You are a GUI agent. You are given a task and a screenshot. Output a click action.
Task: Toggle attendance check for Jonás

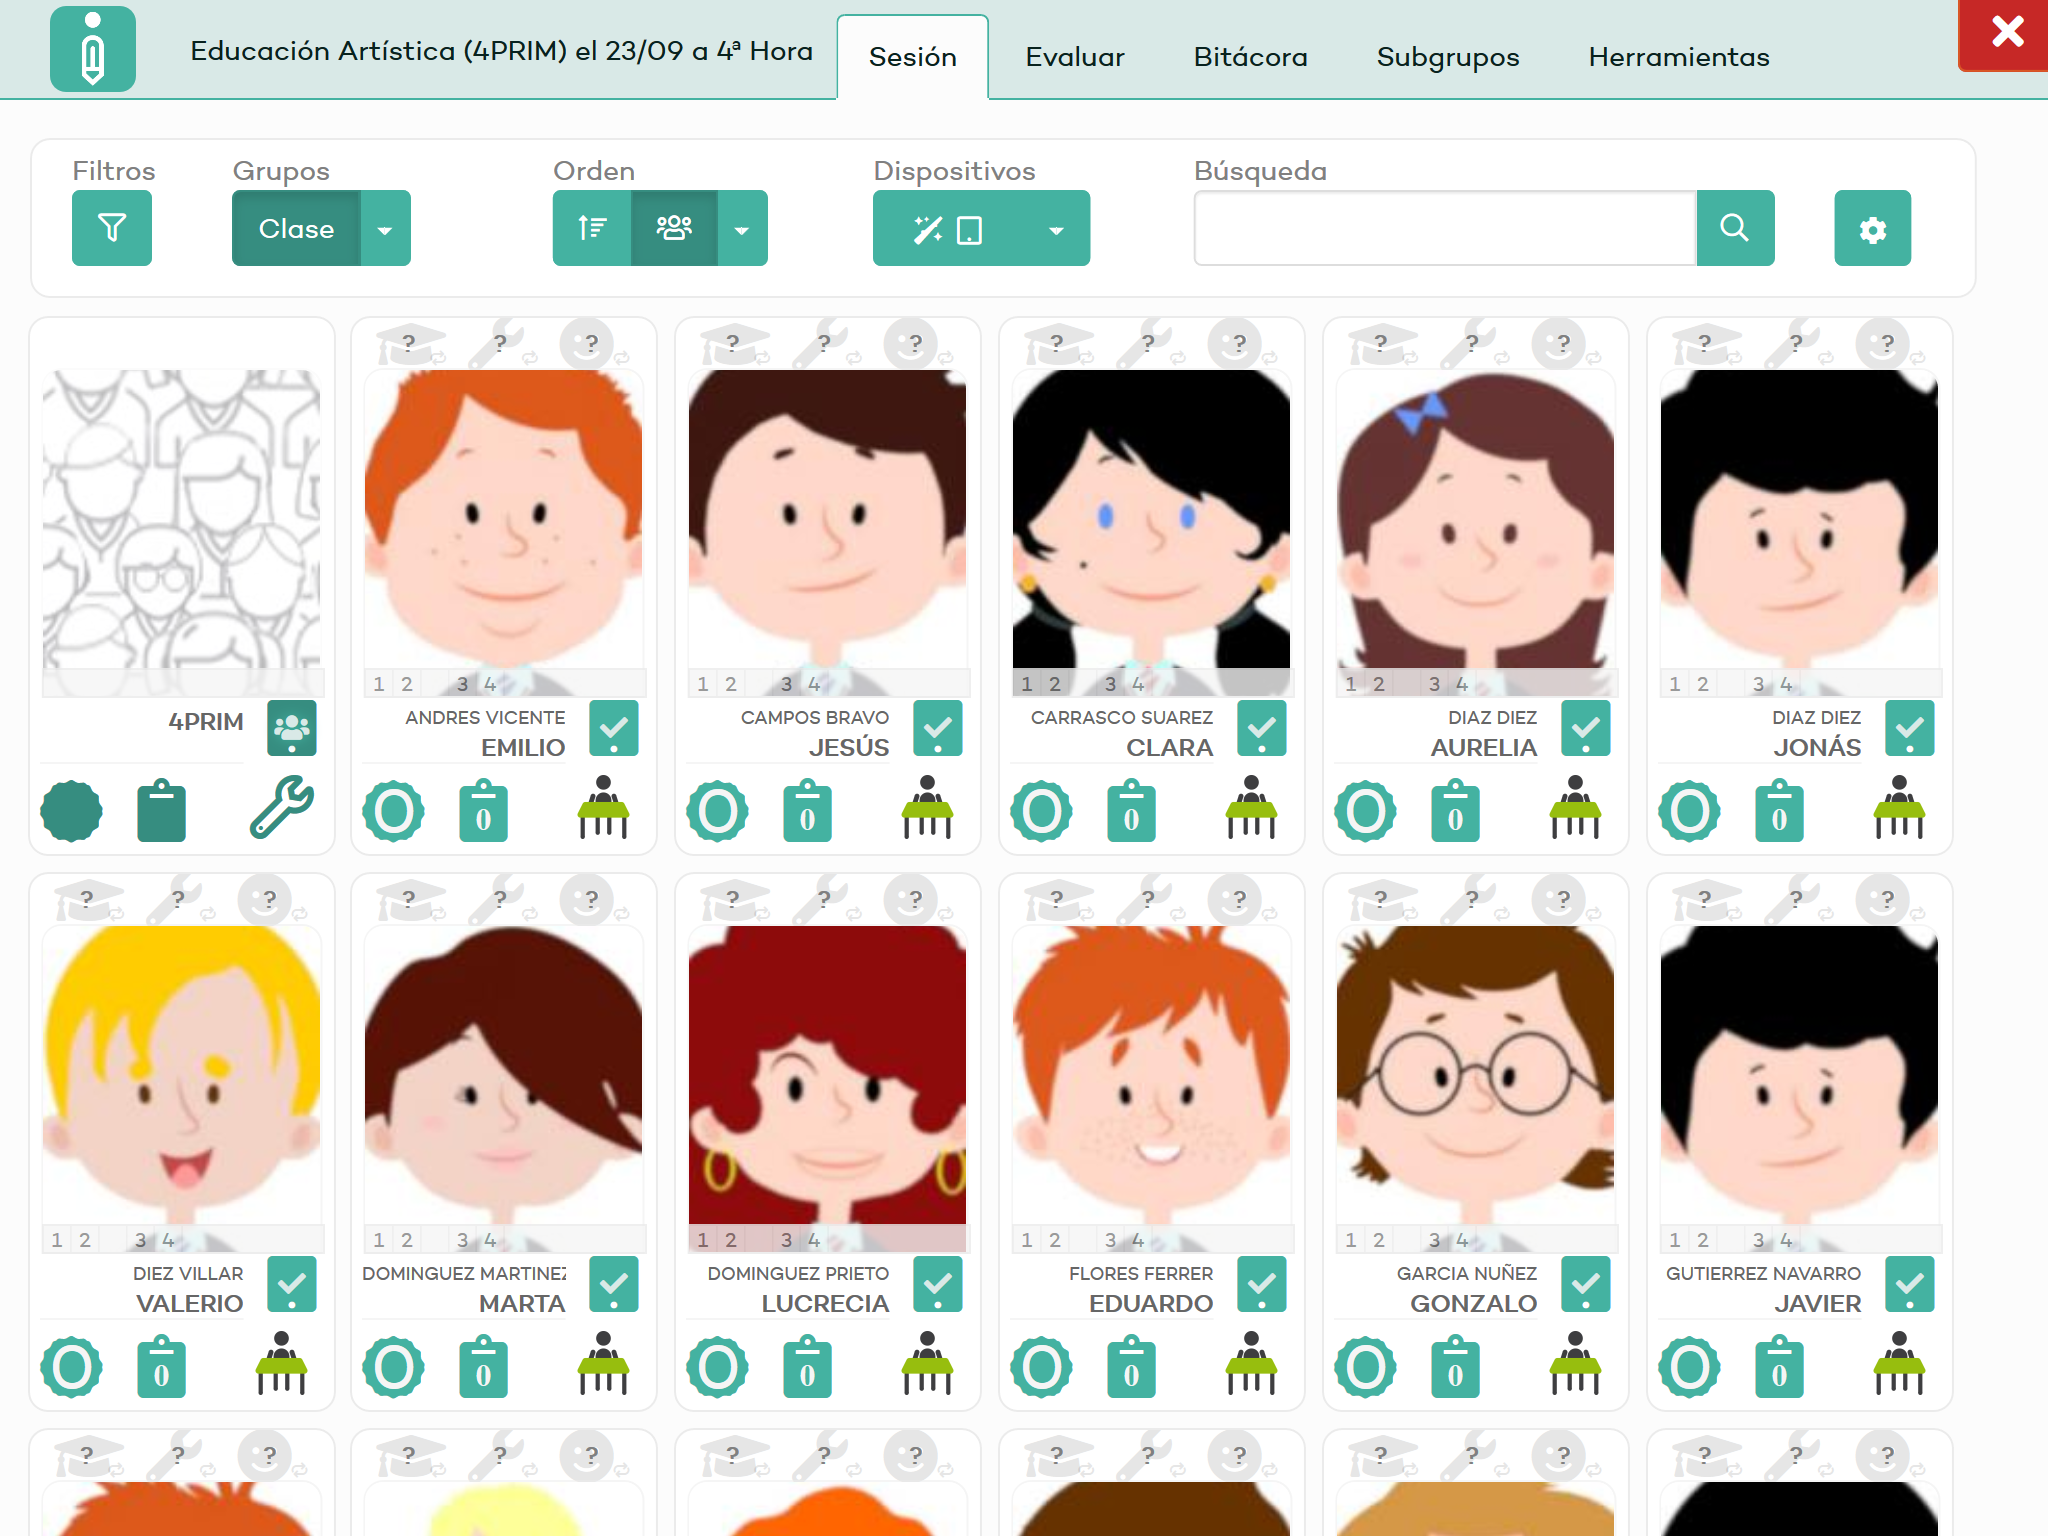click(x=1910, y=728)
